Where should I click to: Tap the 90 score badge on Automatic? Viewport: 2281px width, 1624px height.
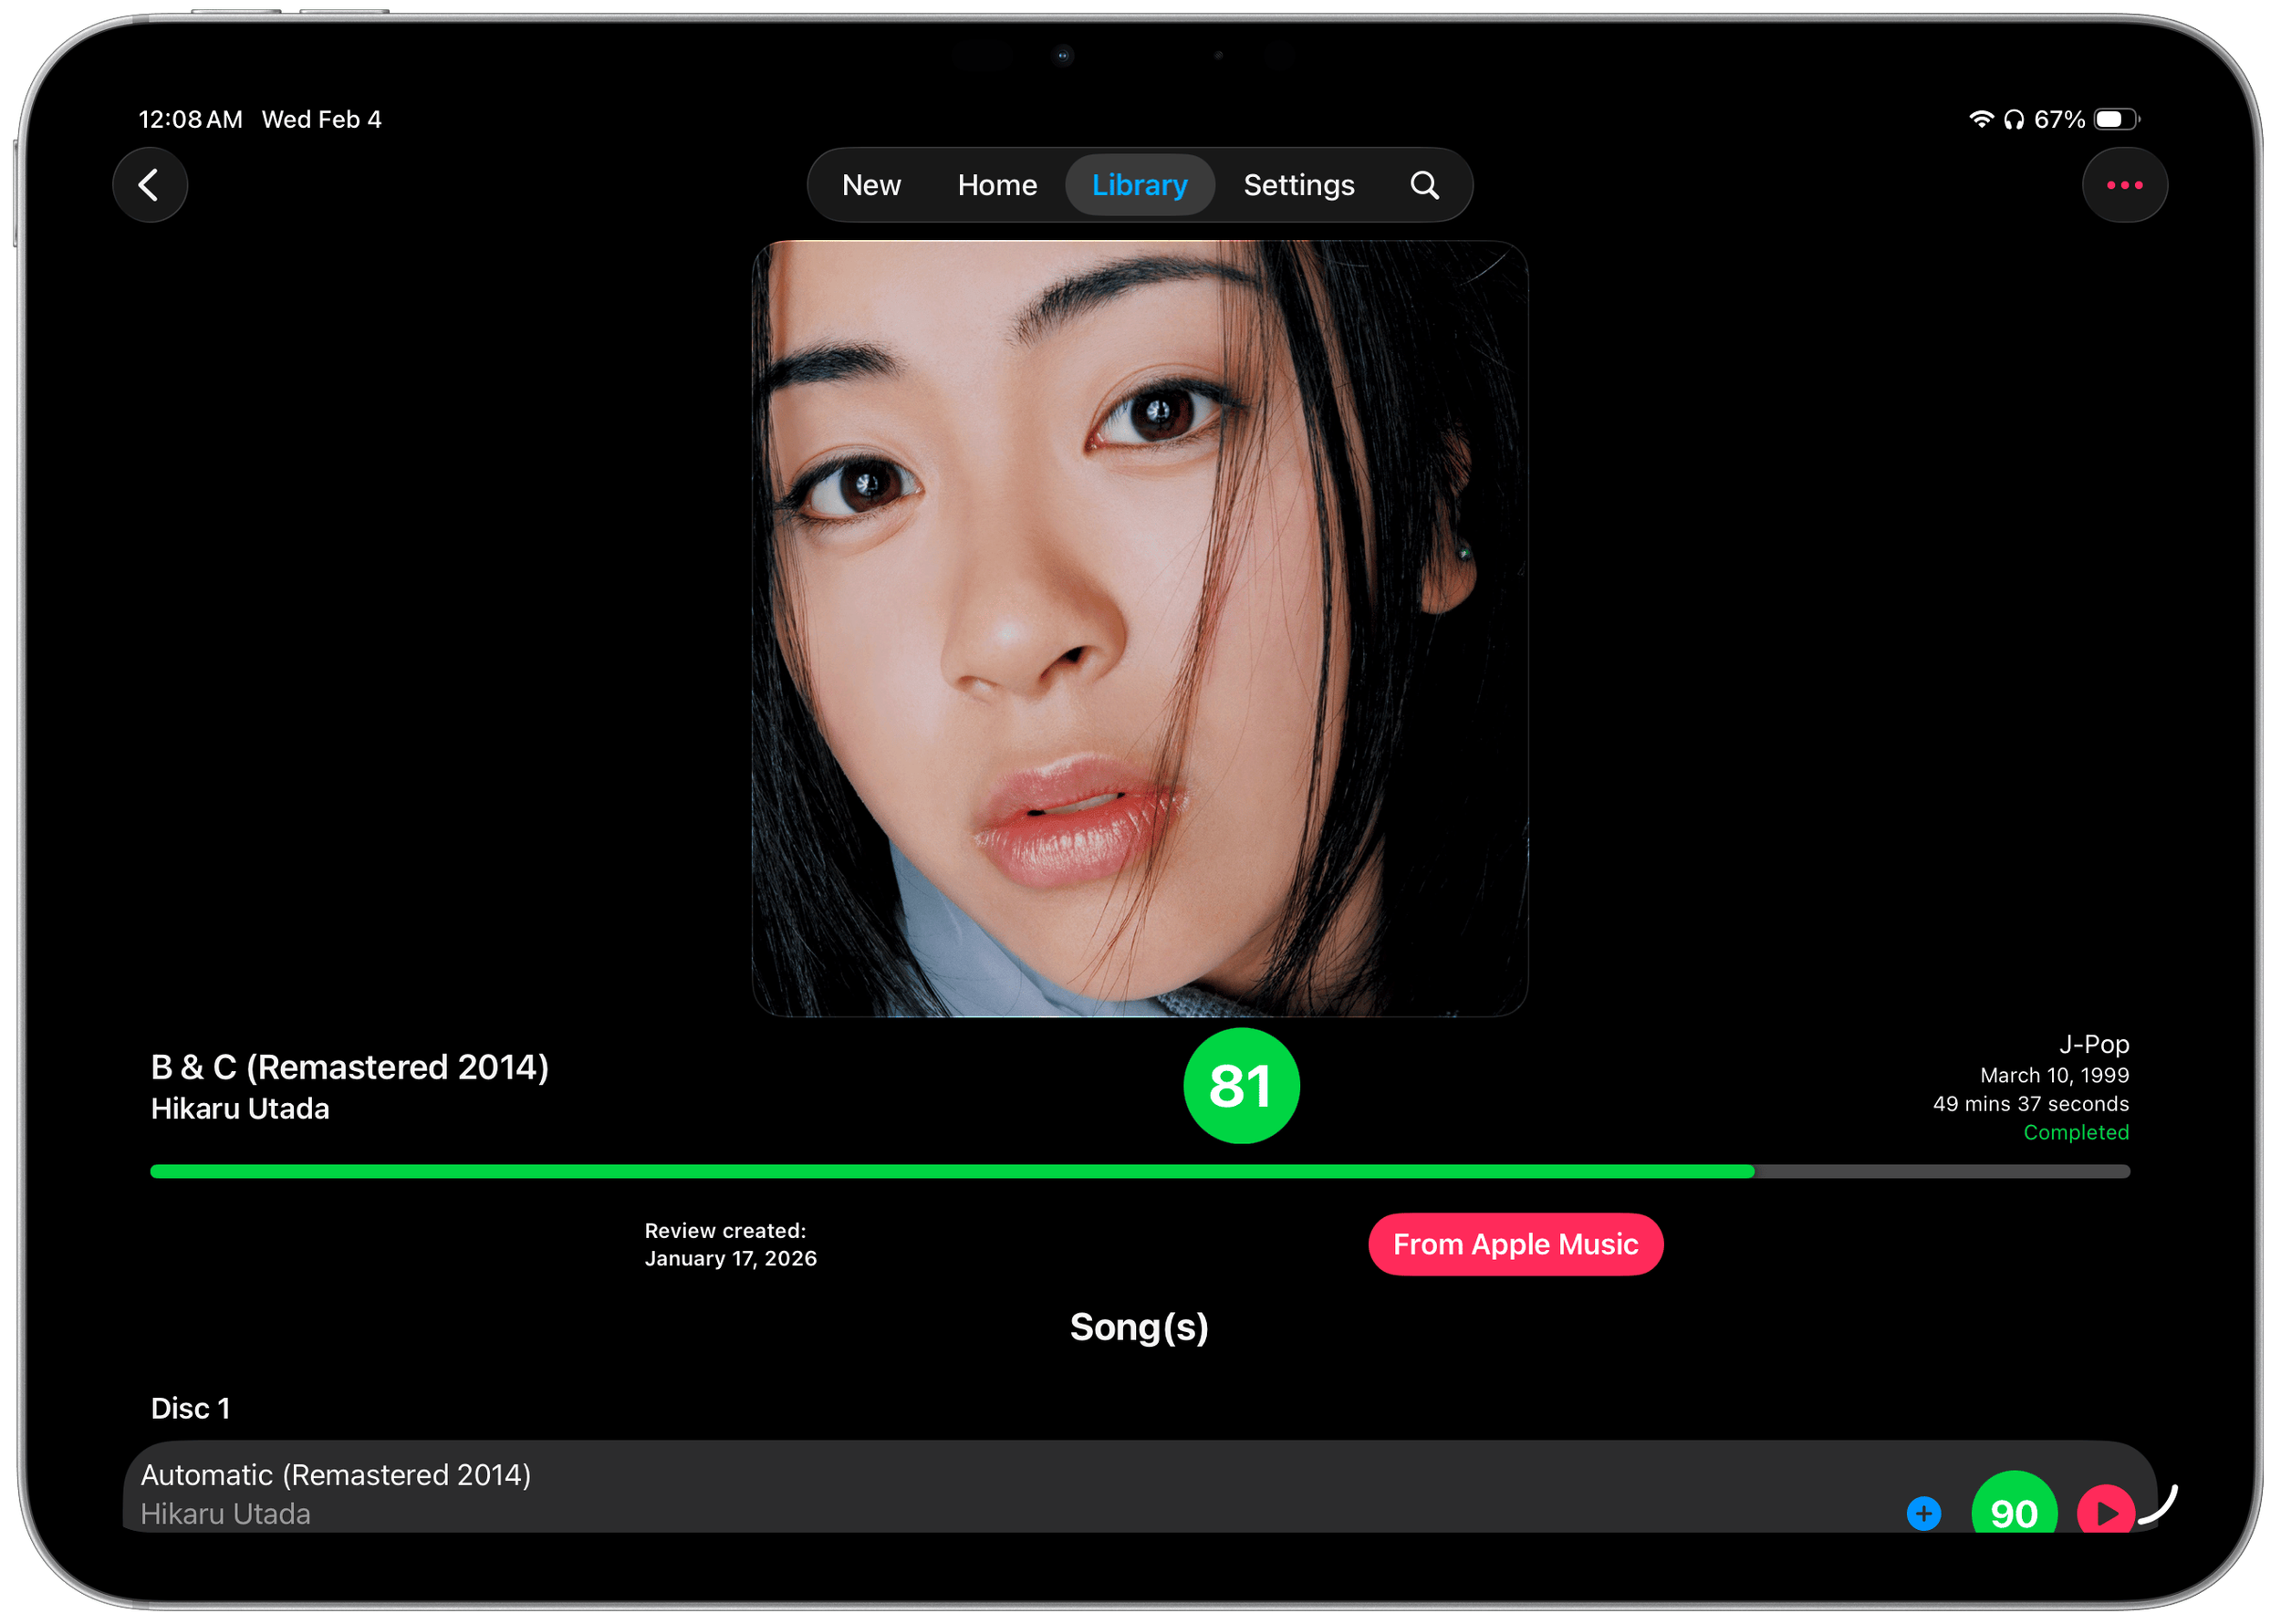(2013, 1510)
